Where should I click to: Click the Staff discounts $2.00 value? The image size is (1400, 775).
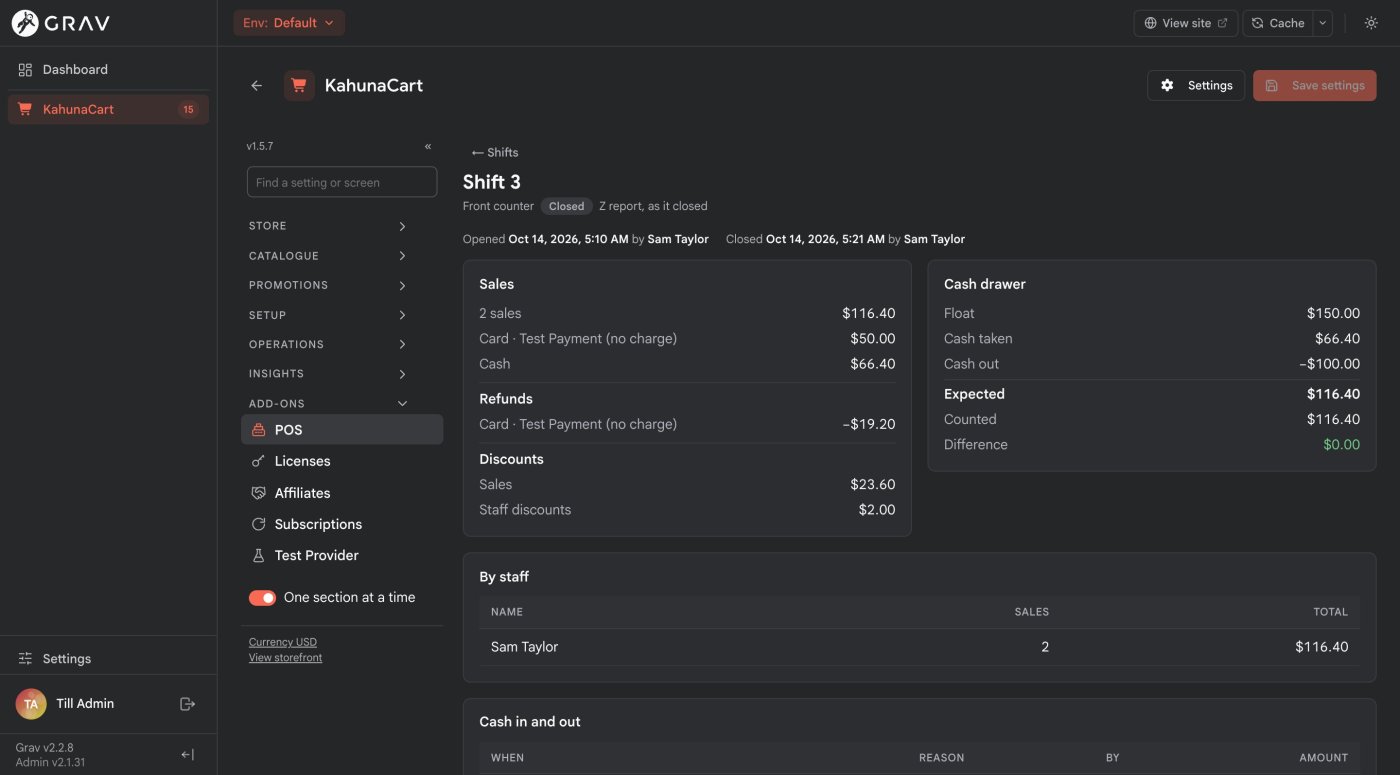877,510
